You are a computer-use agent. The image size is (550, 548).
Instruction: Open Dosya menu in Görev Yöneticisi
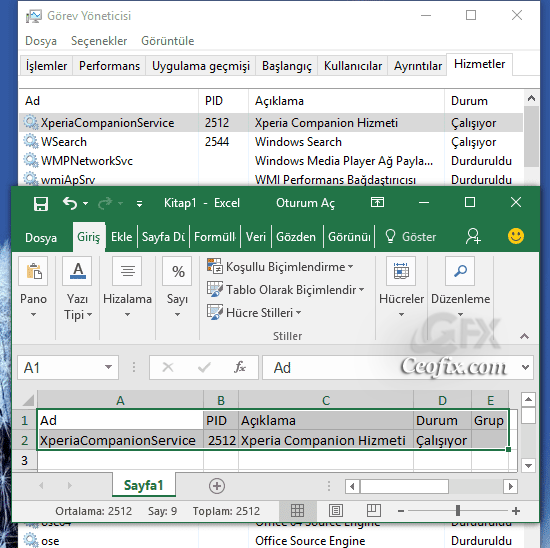coord(41,41)
